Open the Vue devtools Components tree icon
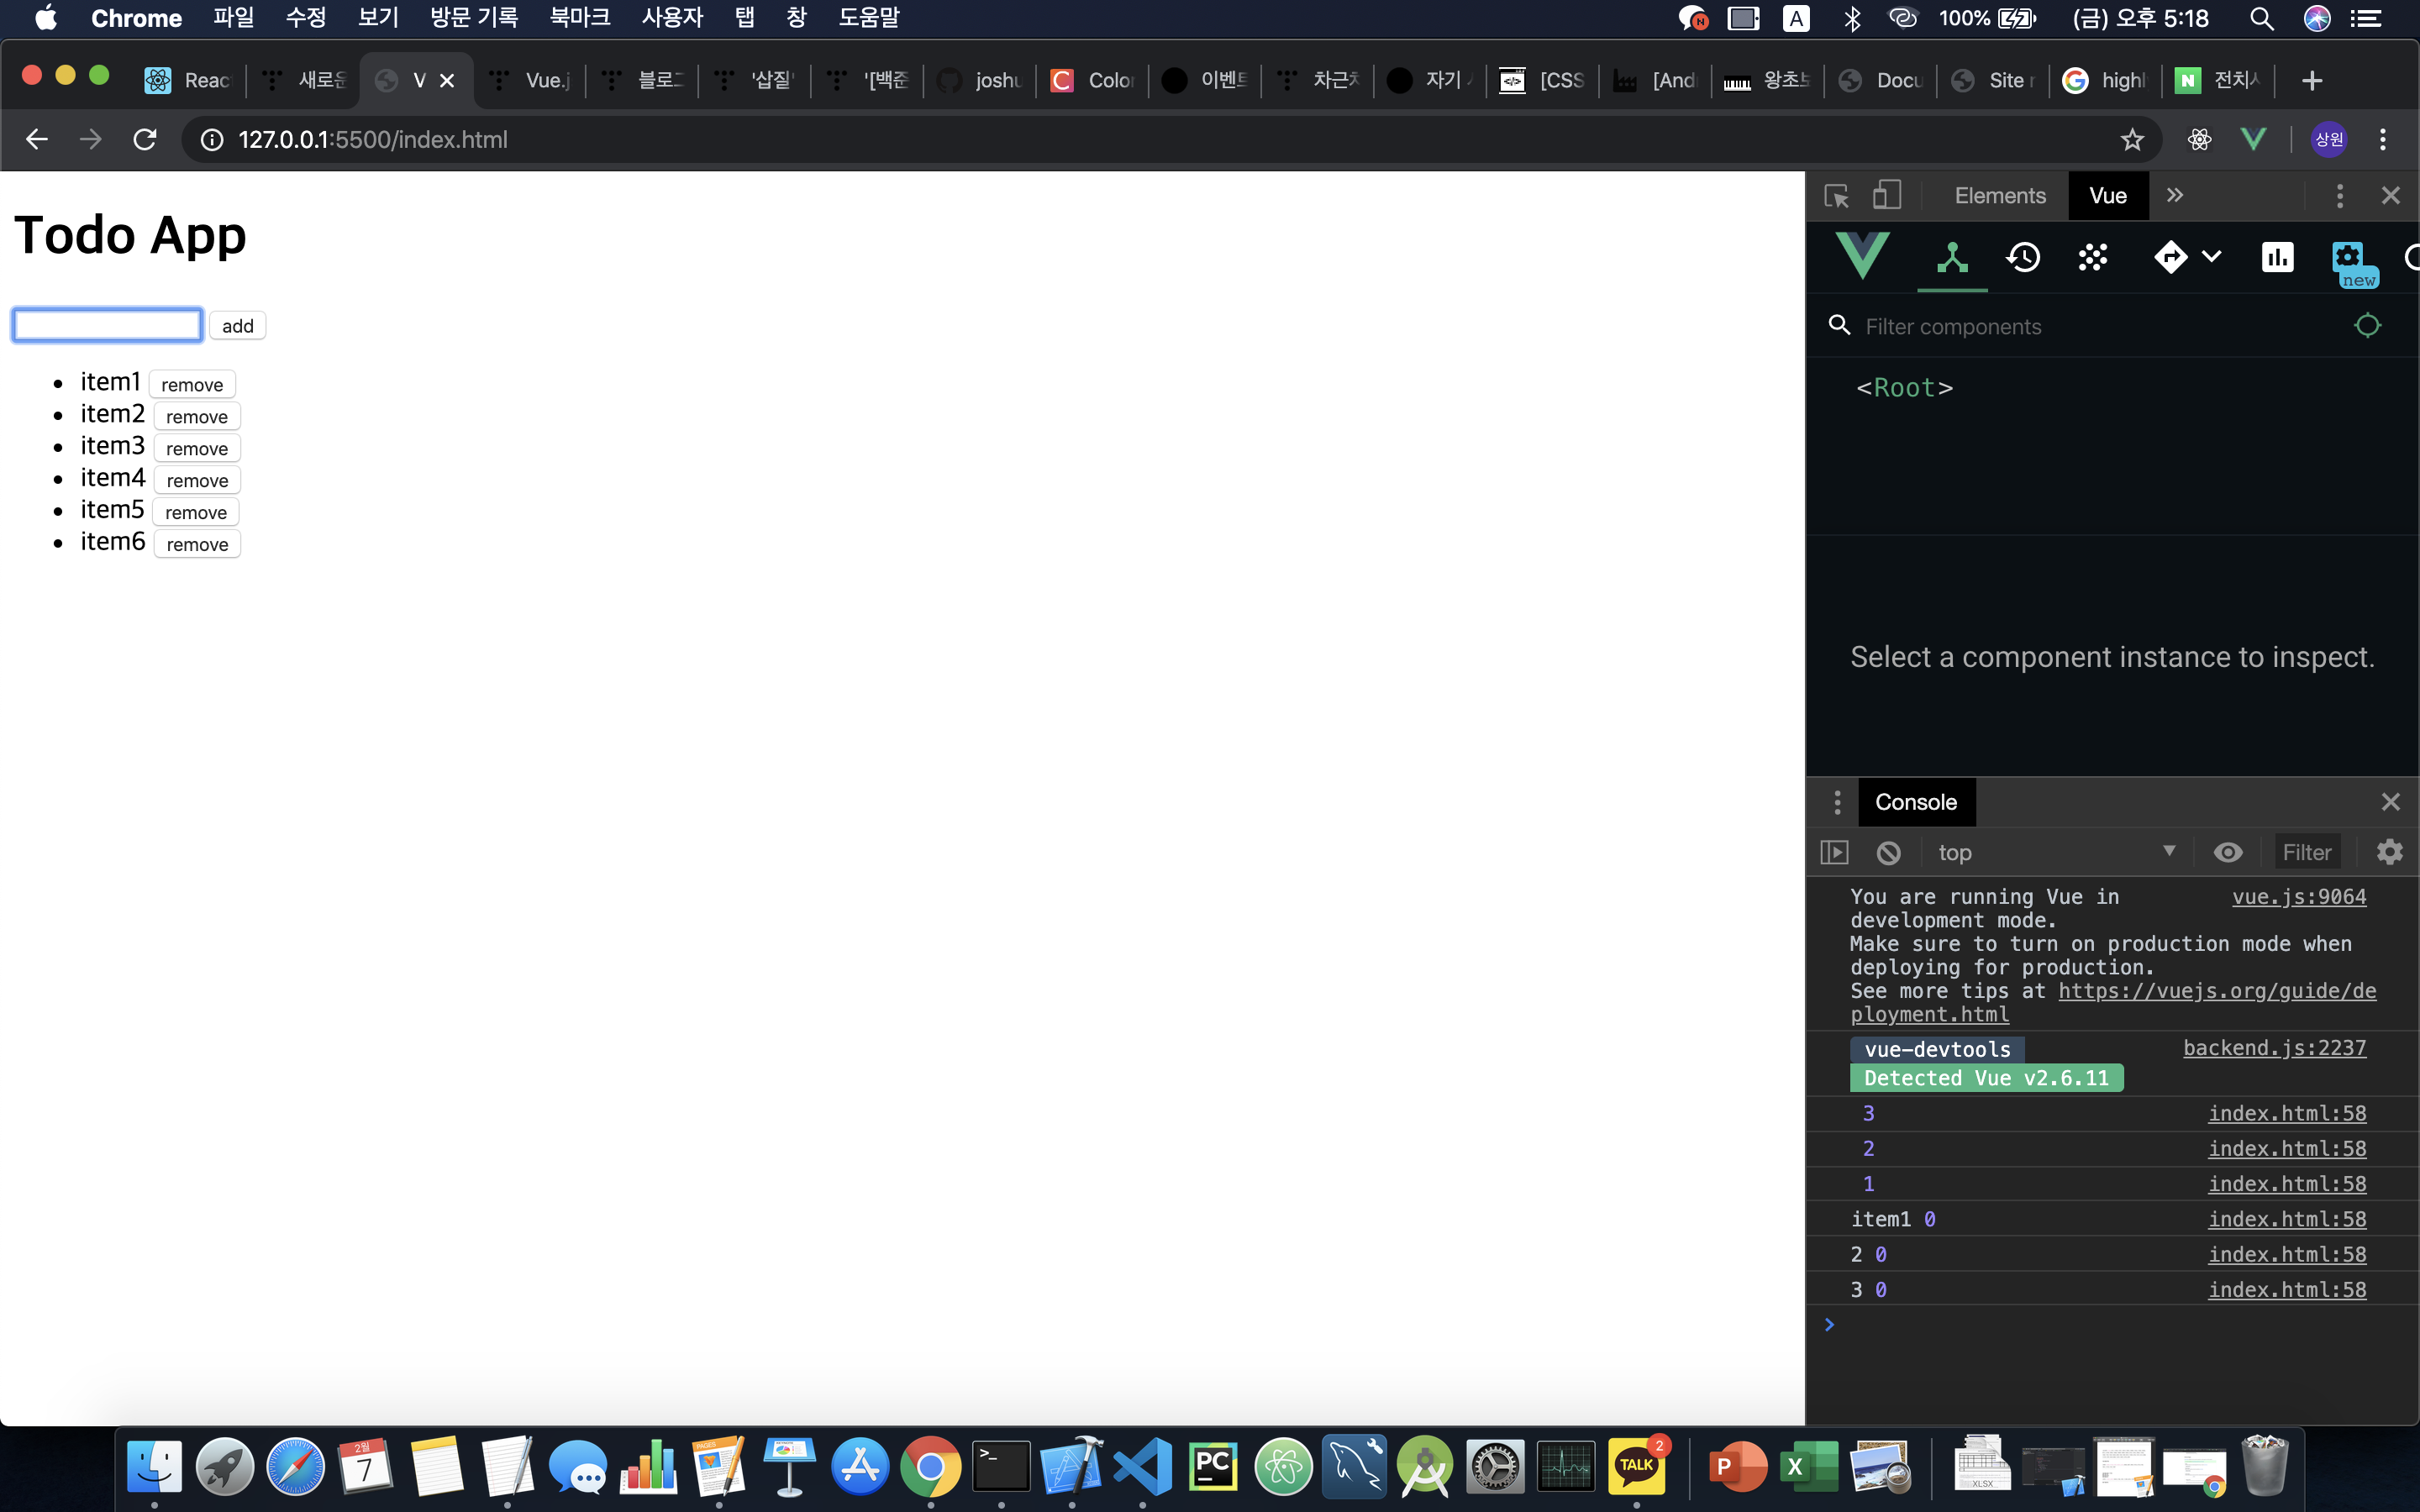The image size is (2420, 1512). pyautogui.click(x=1951, y=258)
